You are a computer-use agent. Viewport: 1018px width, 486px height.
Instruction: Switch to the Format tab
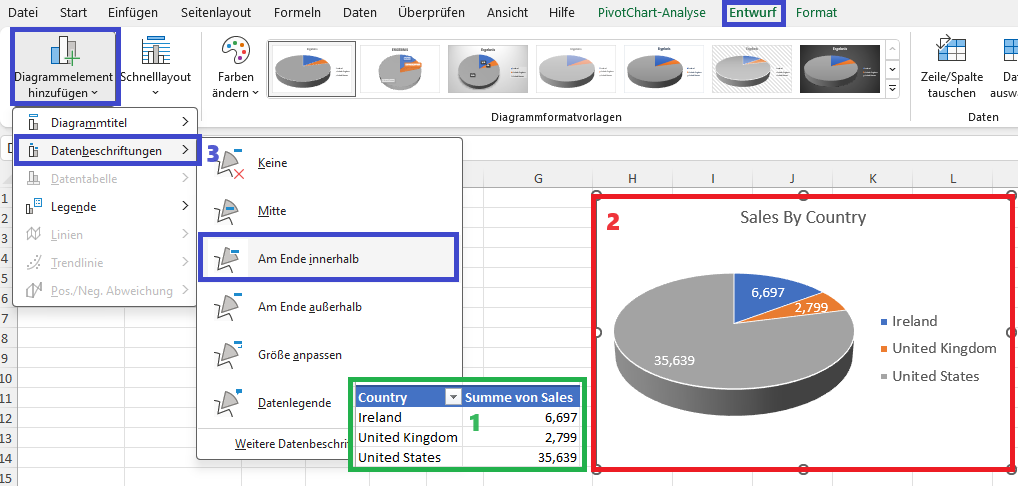pos(816,12)
